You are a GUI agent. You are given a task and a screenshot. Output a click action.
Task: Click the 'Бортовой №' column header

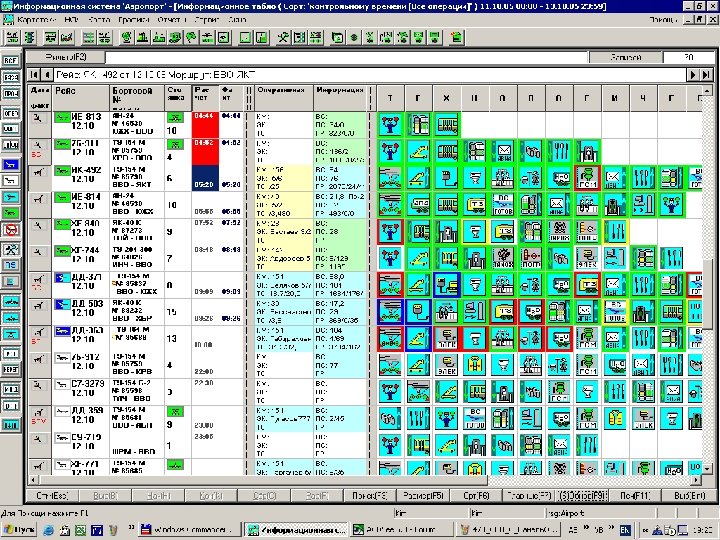pyautogui.click(x=137, y=97)
